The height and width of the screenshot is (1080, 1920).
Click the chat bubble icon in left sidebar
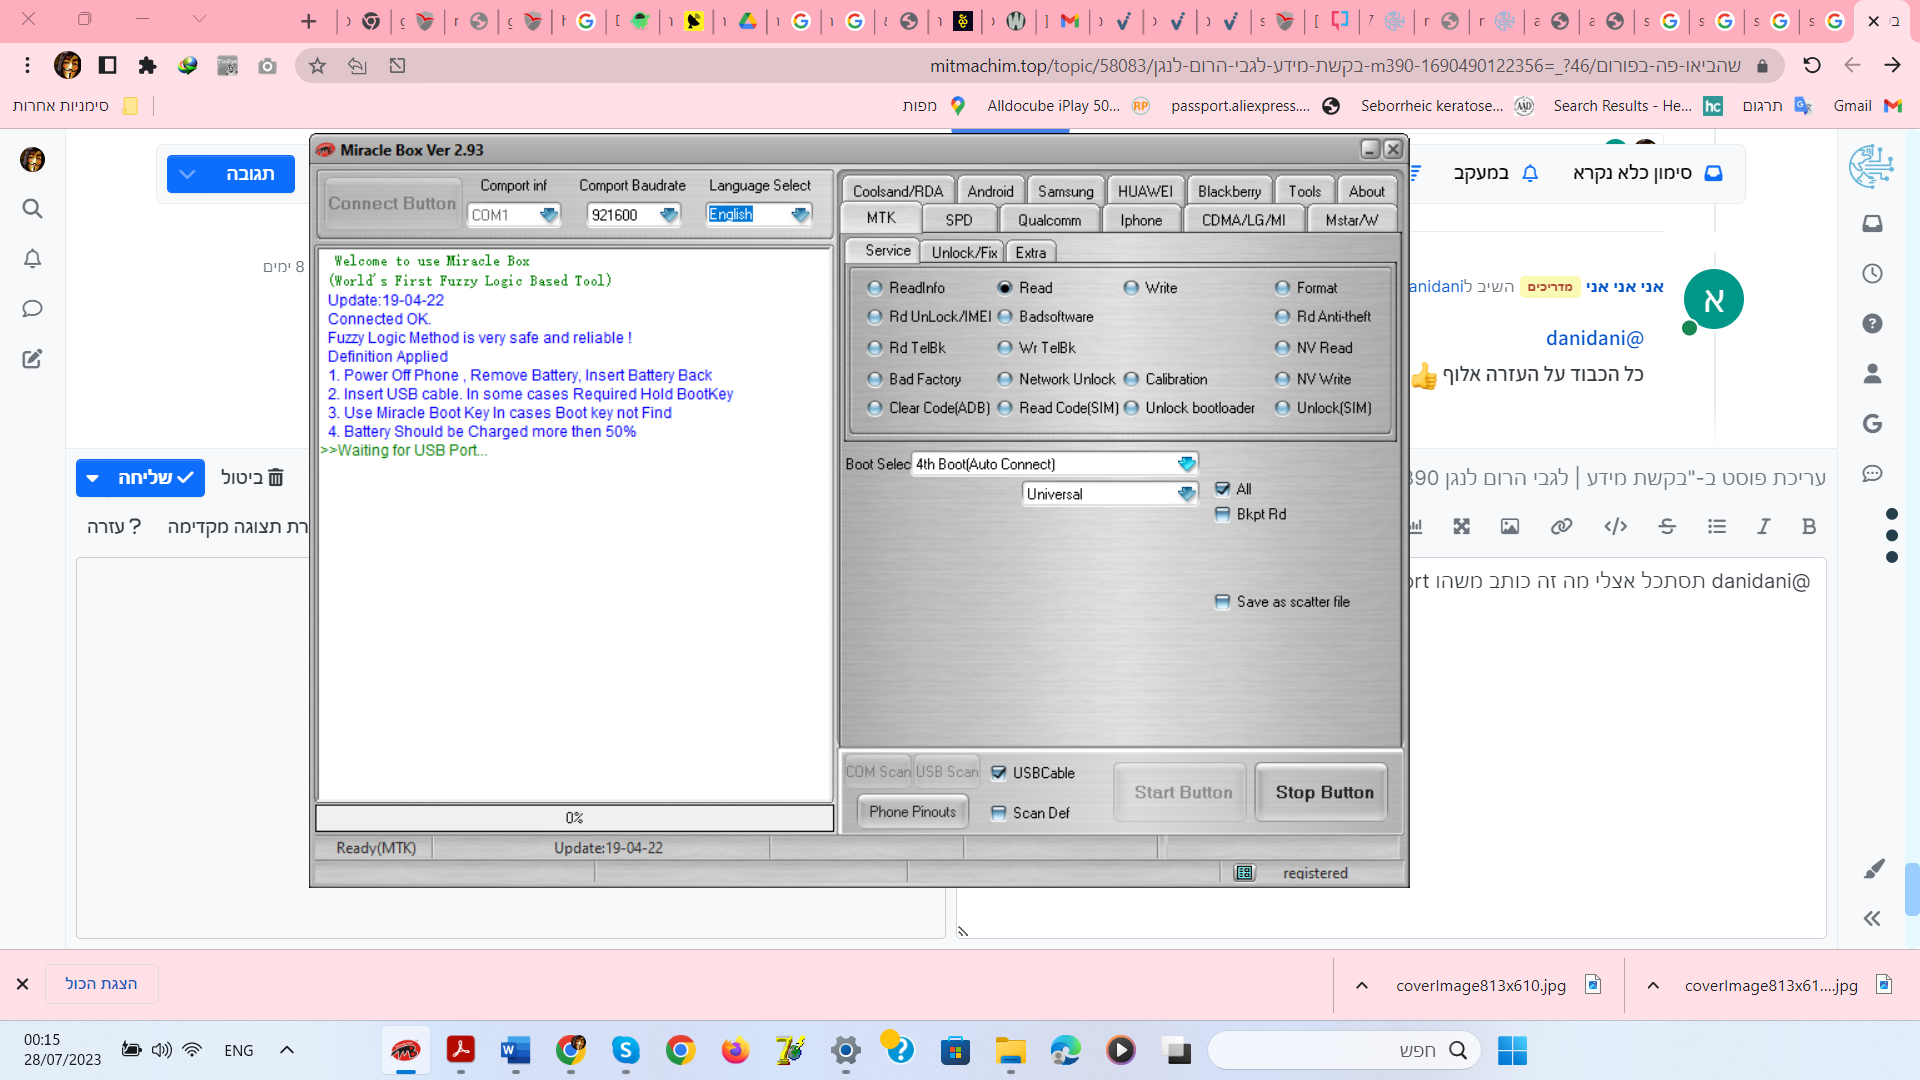pos(32,309)
